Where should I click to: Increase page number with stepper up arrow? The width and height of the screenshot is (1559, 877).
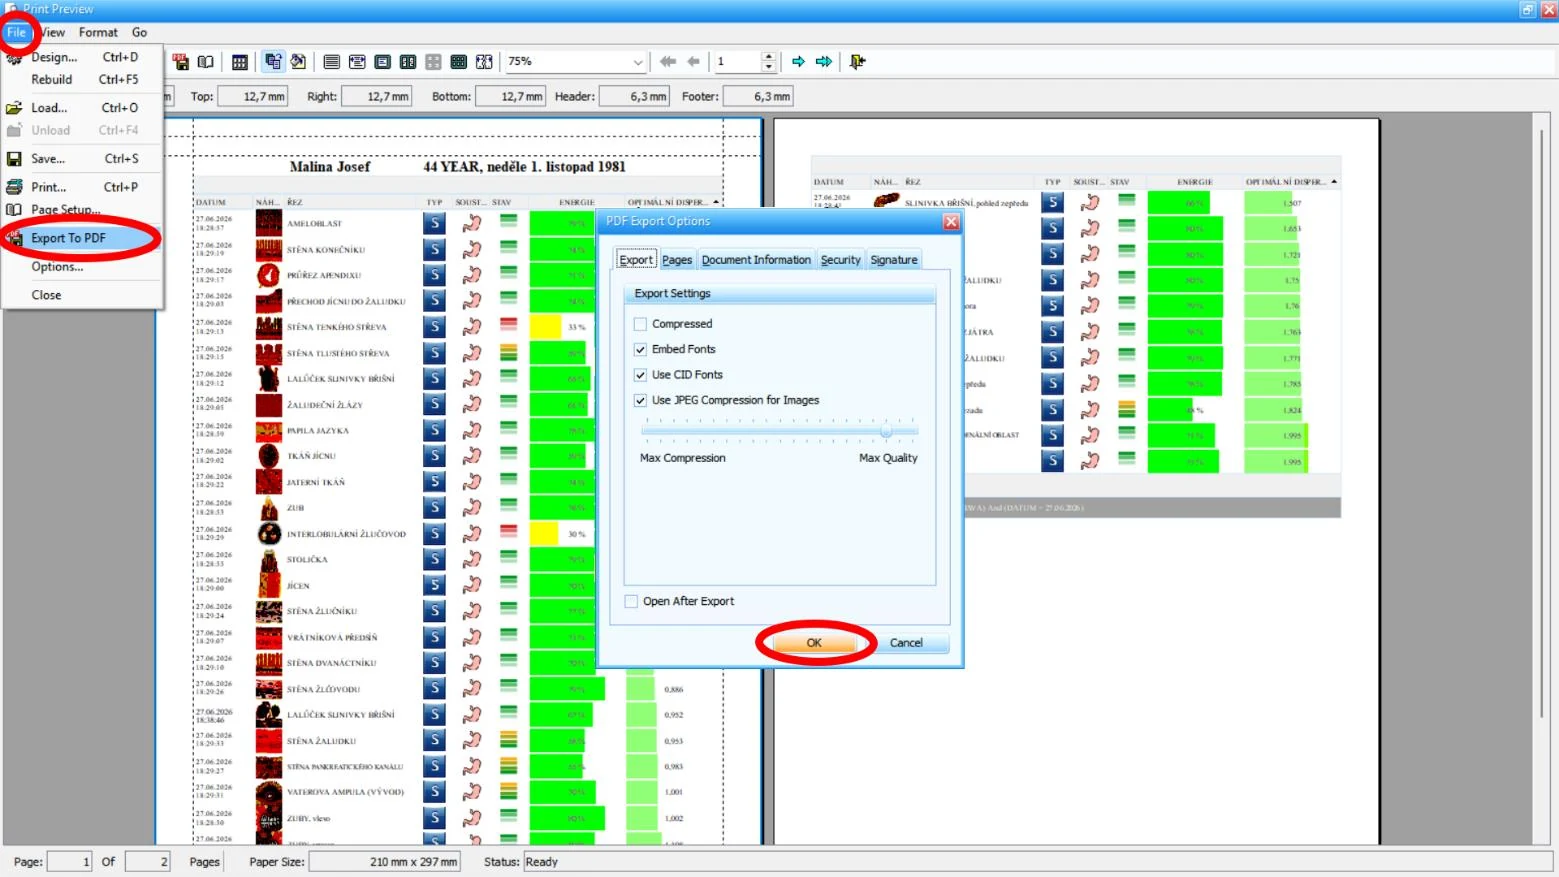click(768, 56)
